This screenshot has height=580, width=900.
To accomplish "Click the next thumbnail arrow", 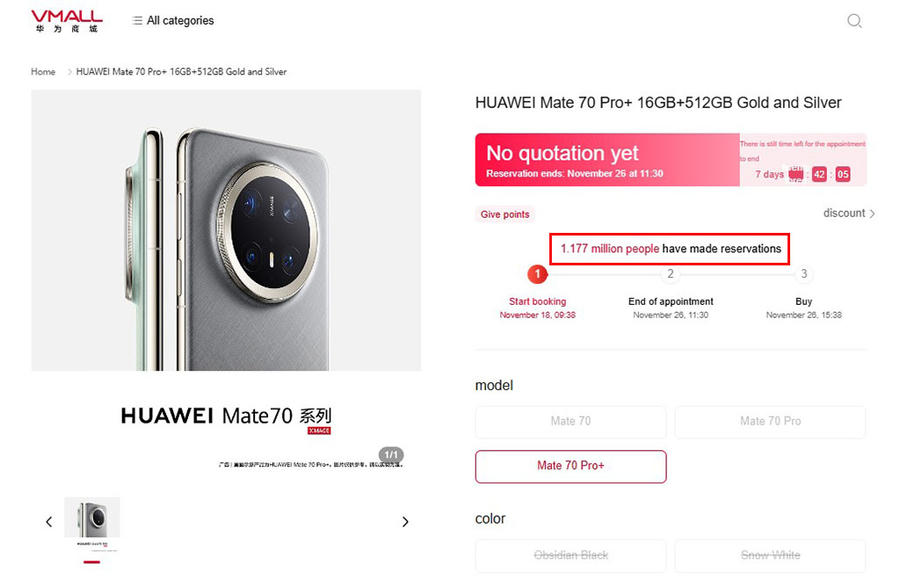I will pos(405,522).
